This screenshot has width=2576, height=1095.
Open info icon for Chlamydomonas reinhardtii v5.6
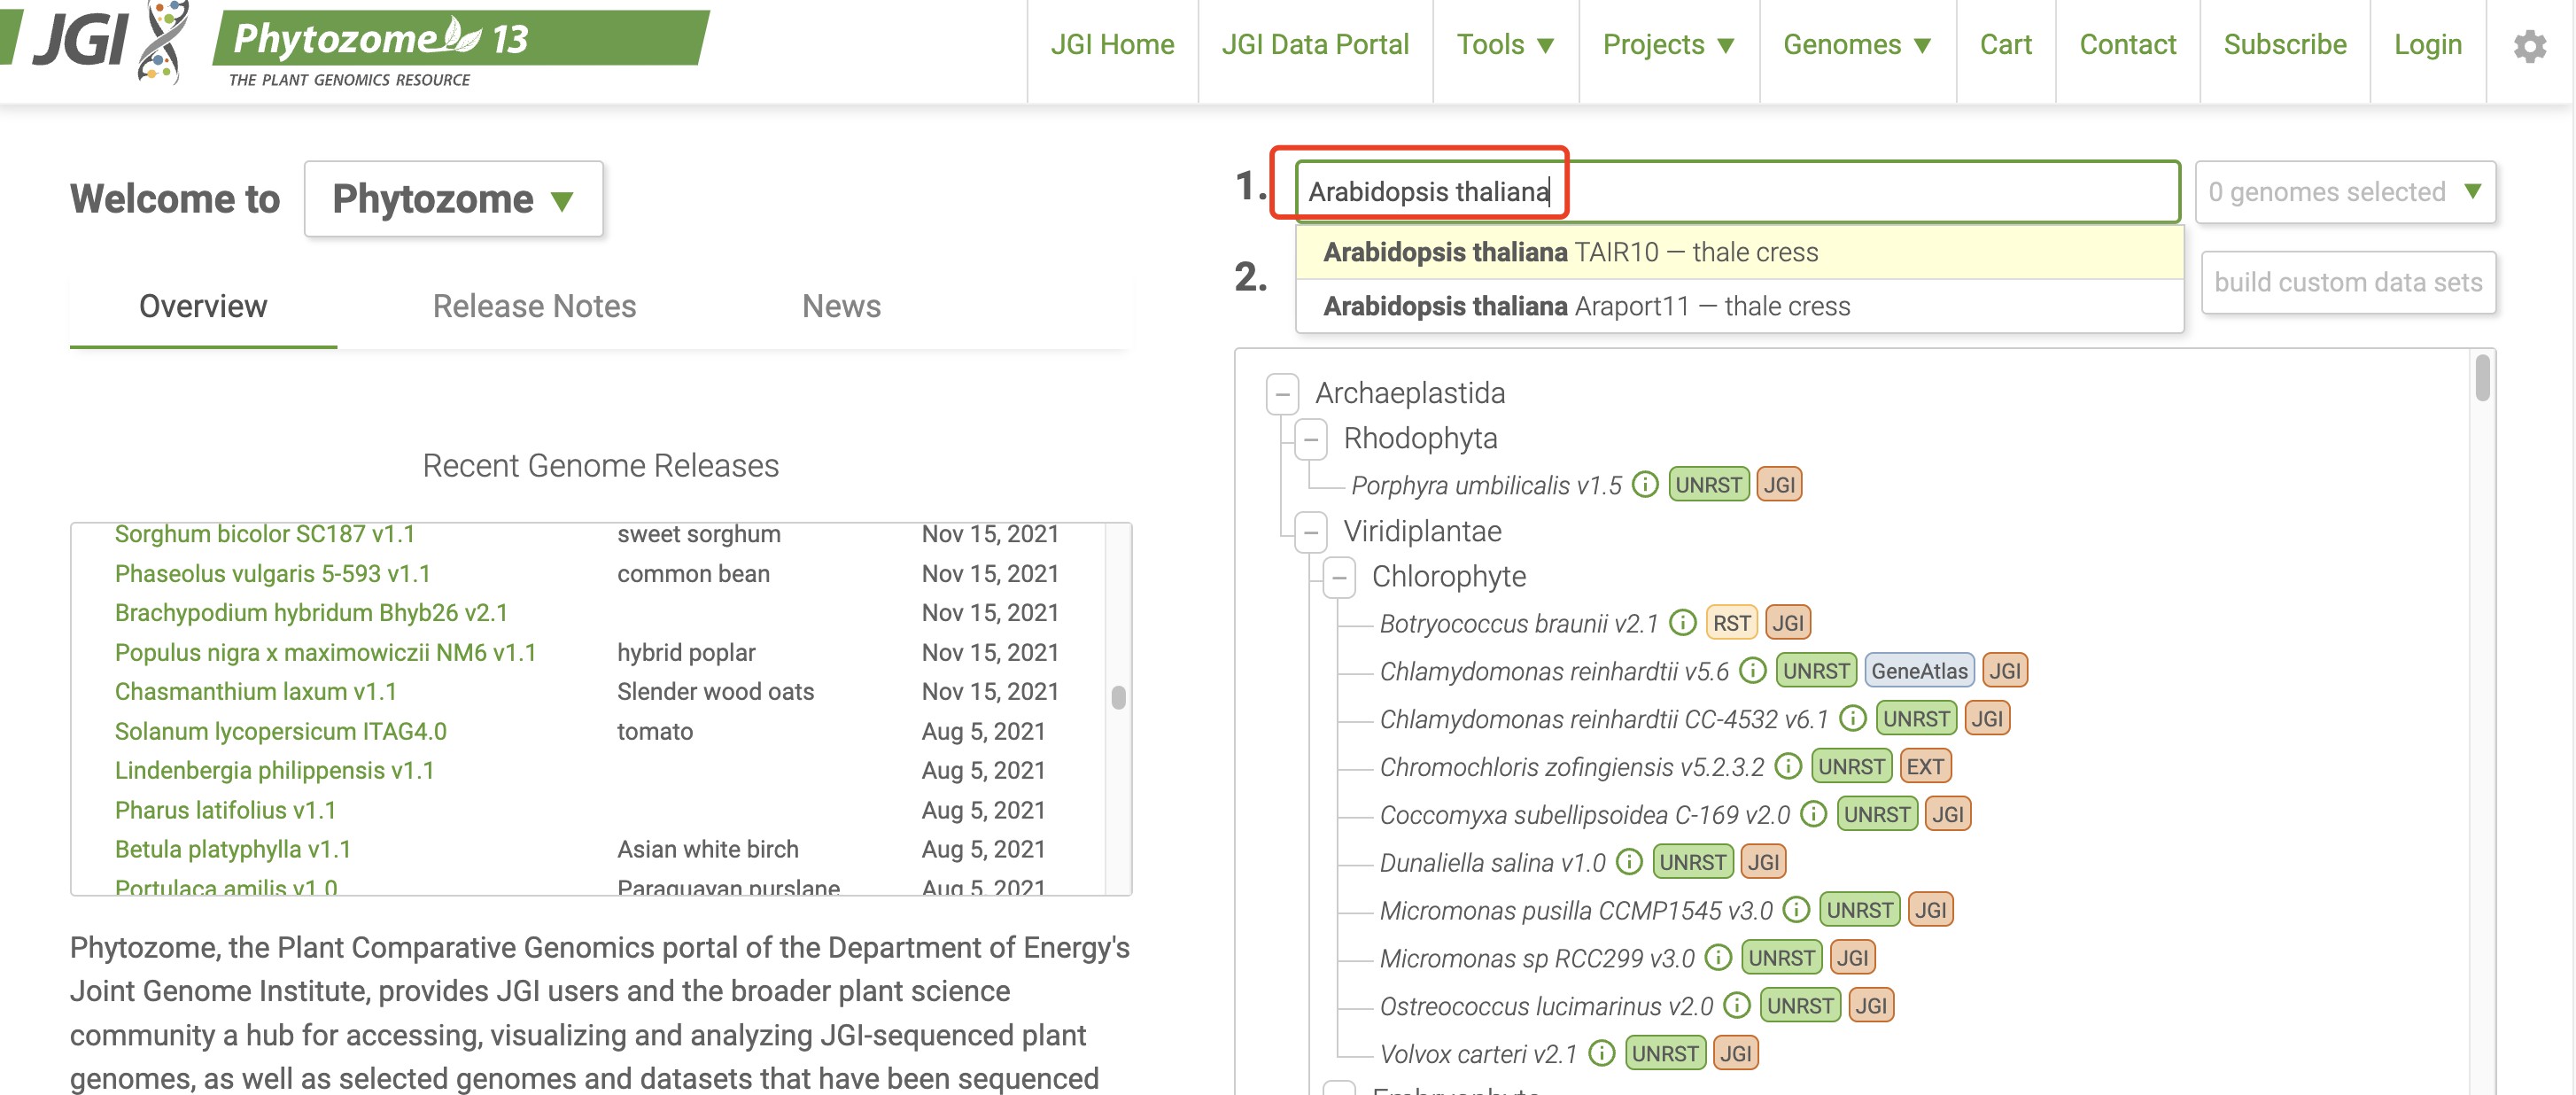[1752, 671]
